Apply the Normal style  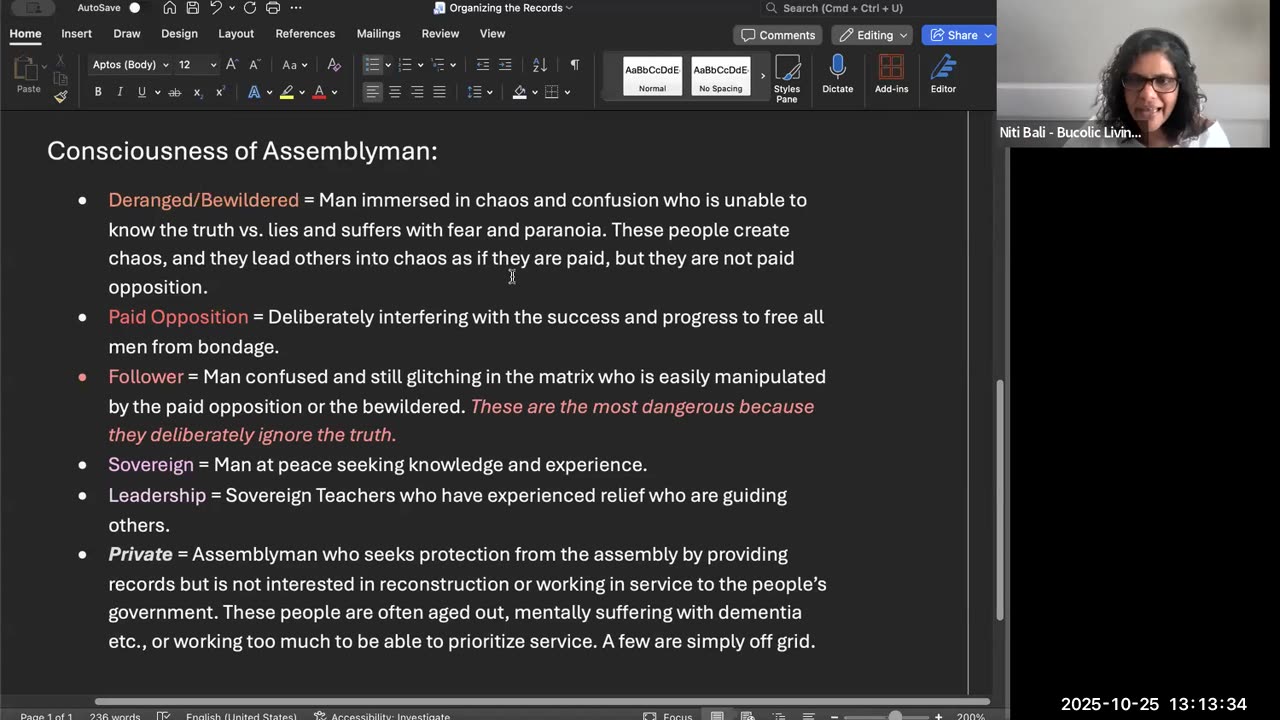[652, 76]
